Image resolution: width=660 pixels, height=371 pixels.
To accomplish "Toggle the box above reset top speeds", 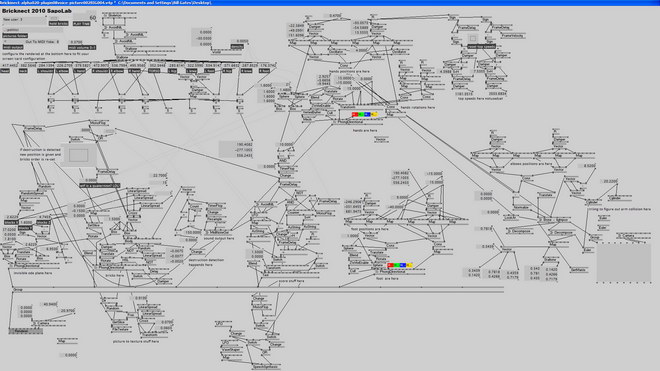I will click(x=473, y=38).
